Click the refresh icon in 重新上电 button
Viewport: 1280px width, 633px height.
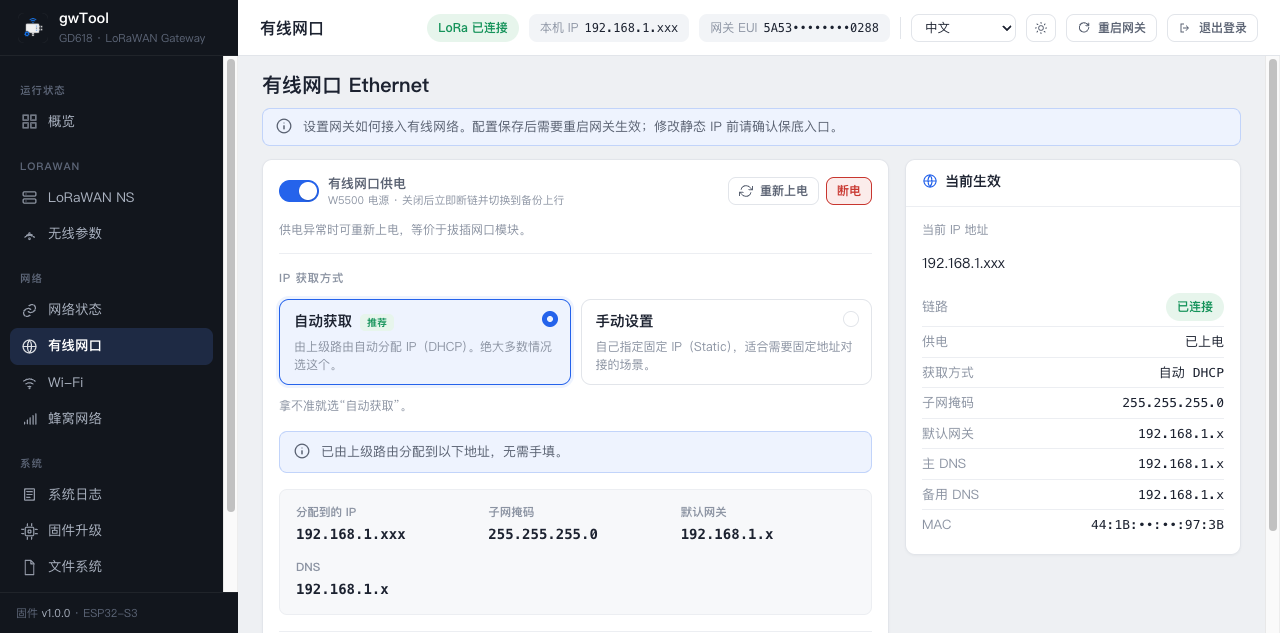746,191
